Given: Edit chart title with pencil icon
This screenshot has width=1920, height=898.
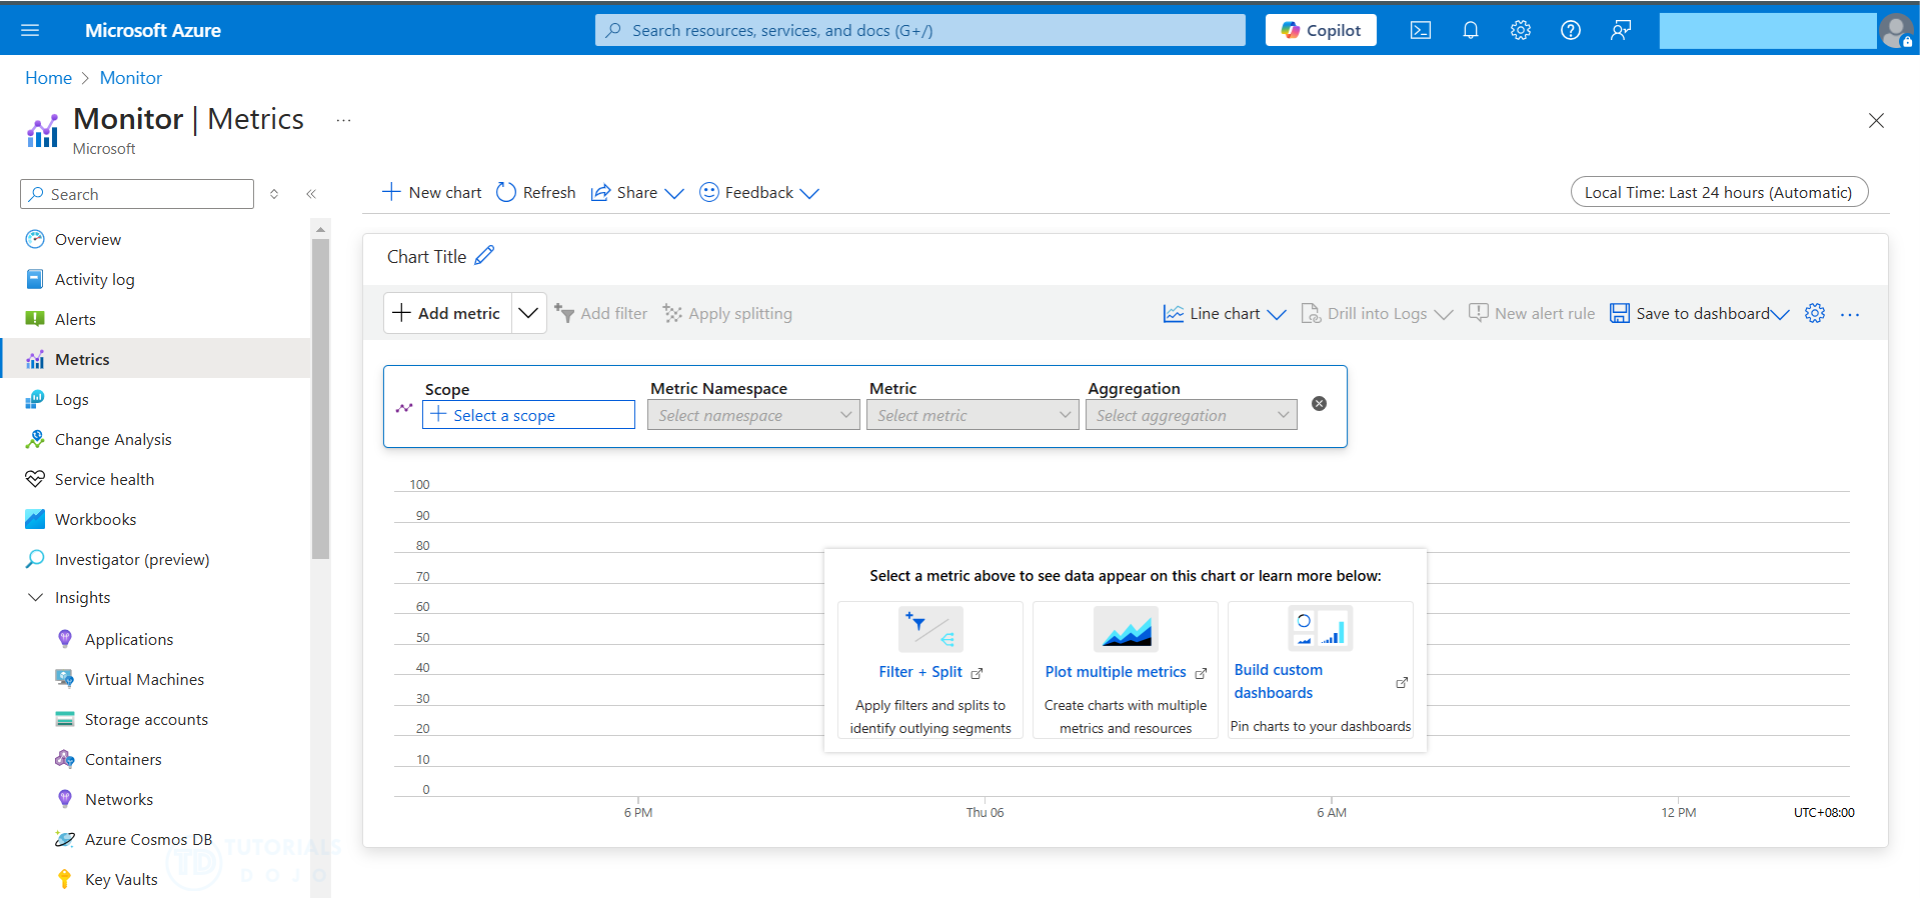Looking at the screenshot, I should pos(485,256).
